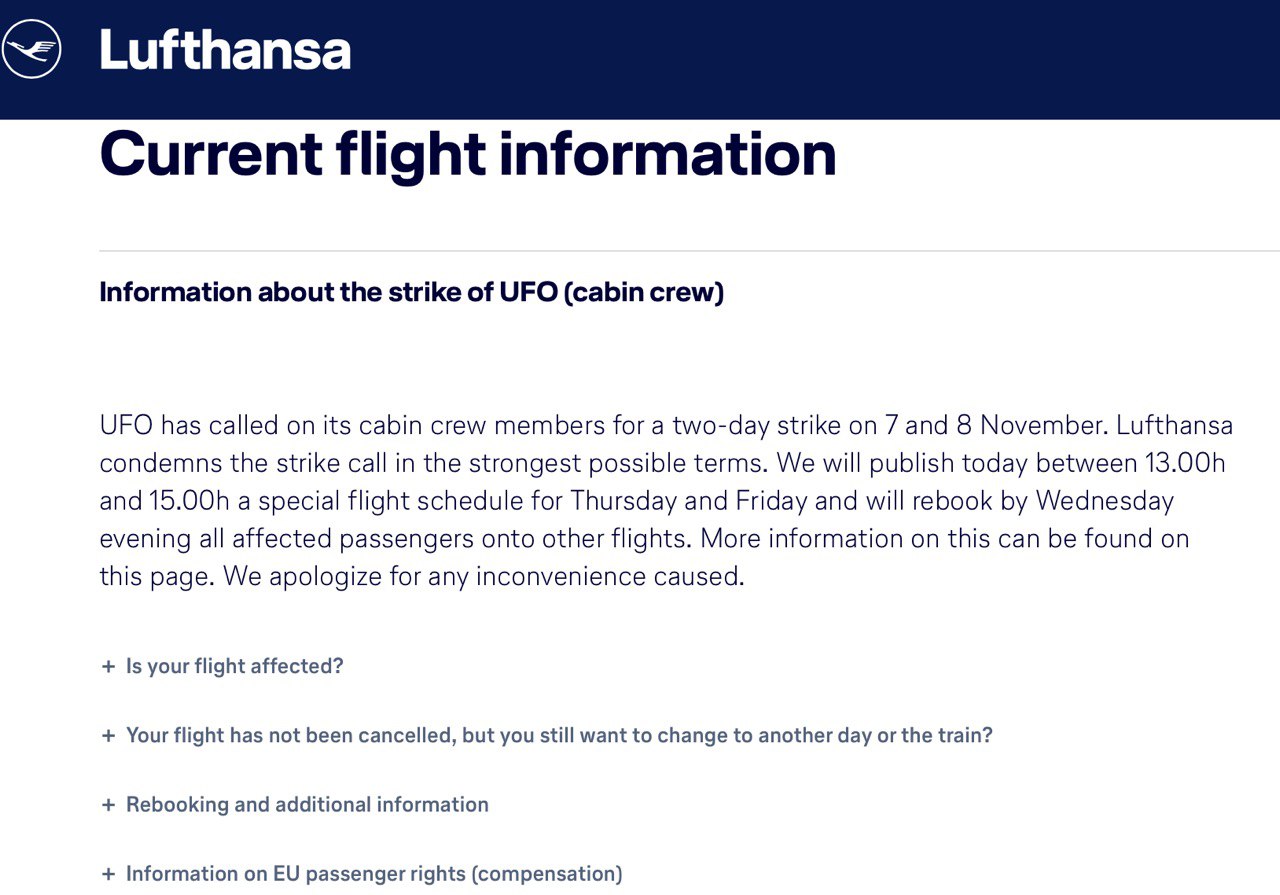Click plus icon beside "Your flight has not been cancelled"

click(108, 735)
